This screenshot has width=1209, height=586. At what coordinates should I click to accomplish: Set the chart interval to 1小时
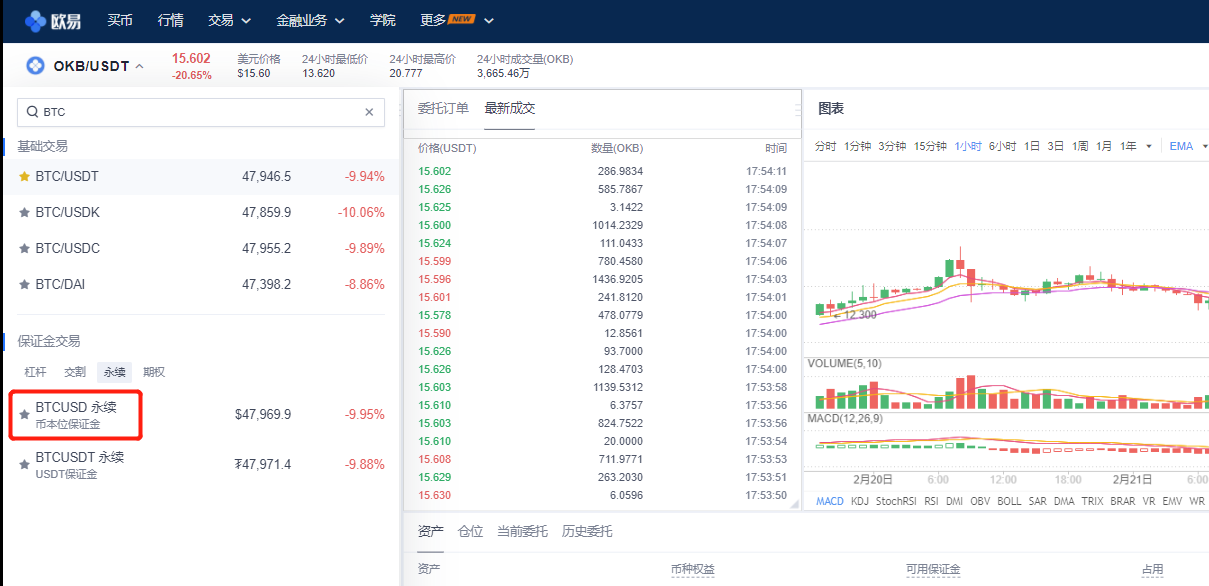pyautogui.click(x=968, y=146)
